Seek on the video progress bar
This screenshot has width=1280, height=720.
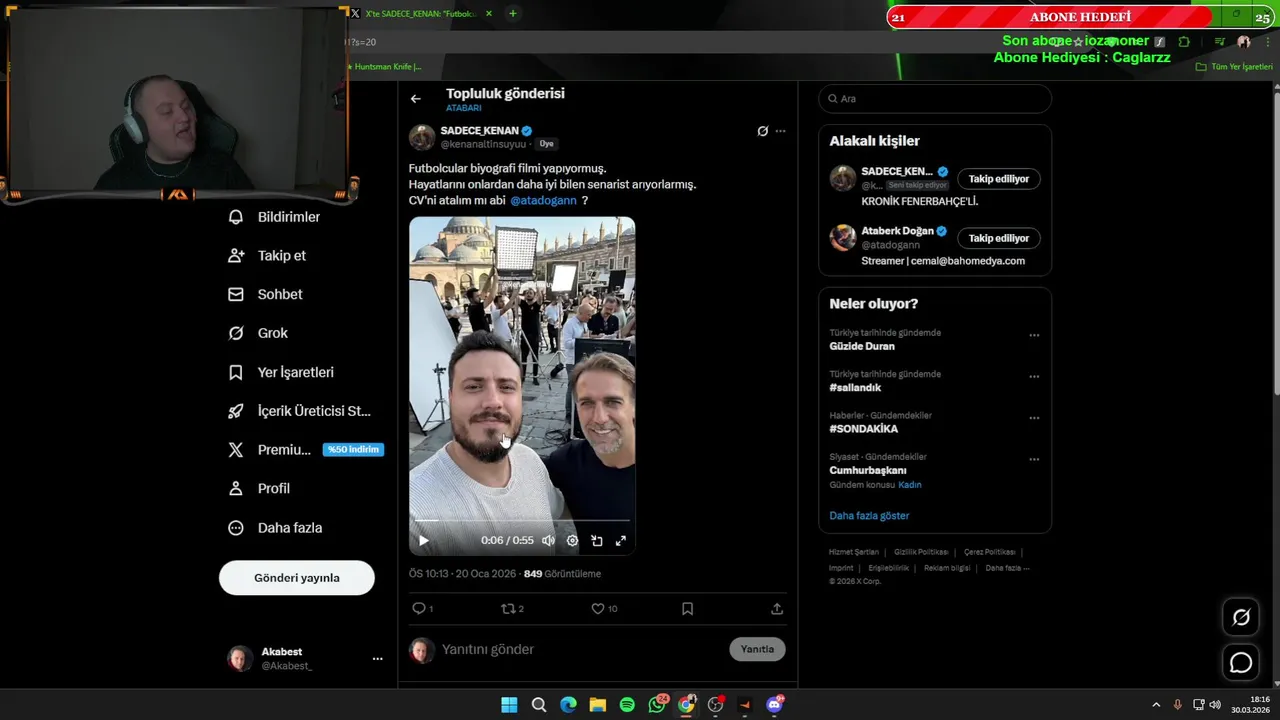(522, 520)
